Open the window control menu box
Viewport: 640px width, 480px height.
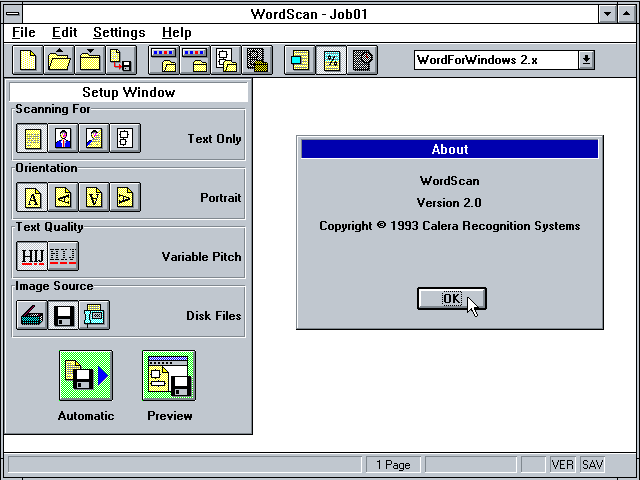pos(13,14)
